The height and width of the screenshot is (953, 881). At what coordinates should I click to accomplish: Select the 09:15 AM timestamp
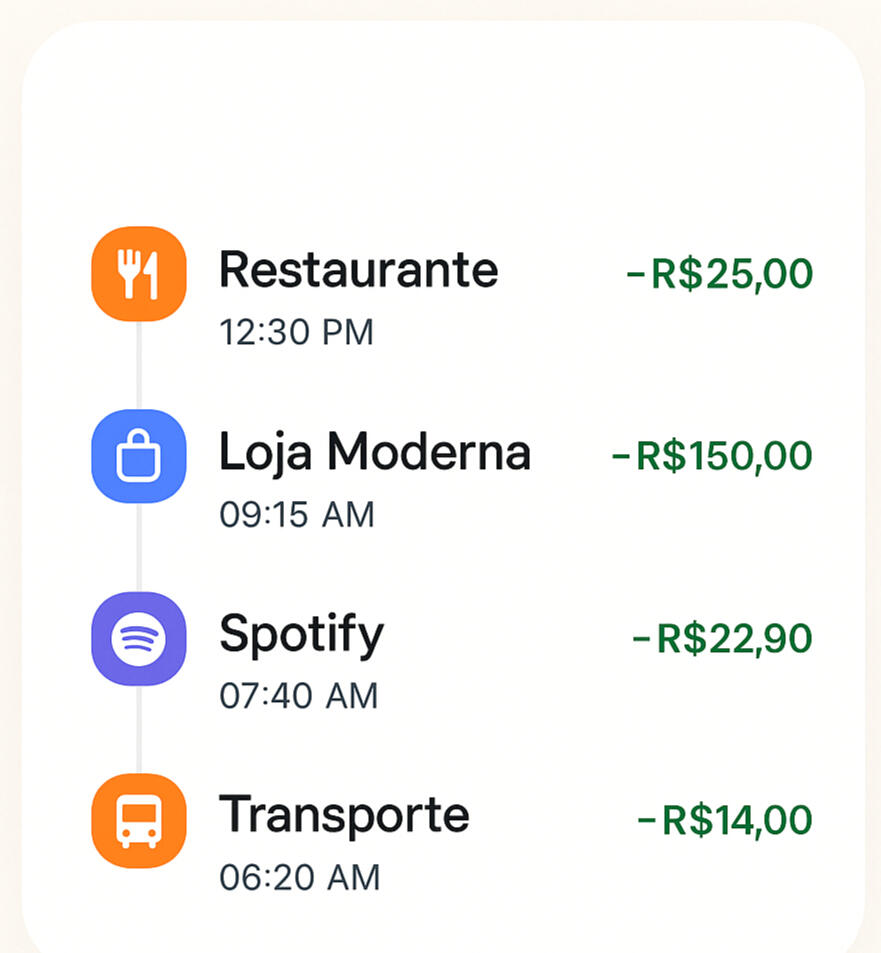pos(296,514)
